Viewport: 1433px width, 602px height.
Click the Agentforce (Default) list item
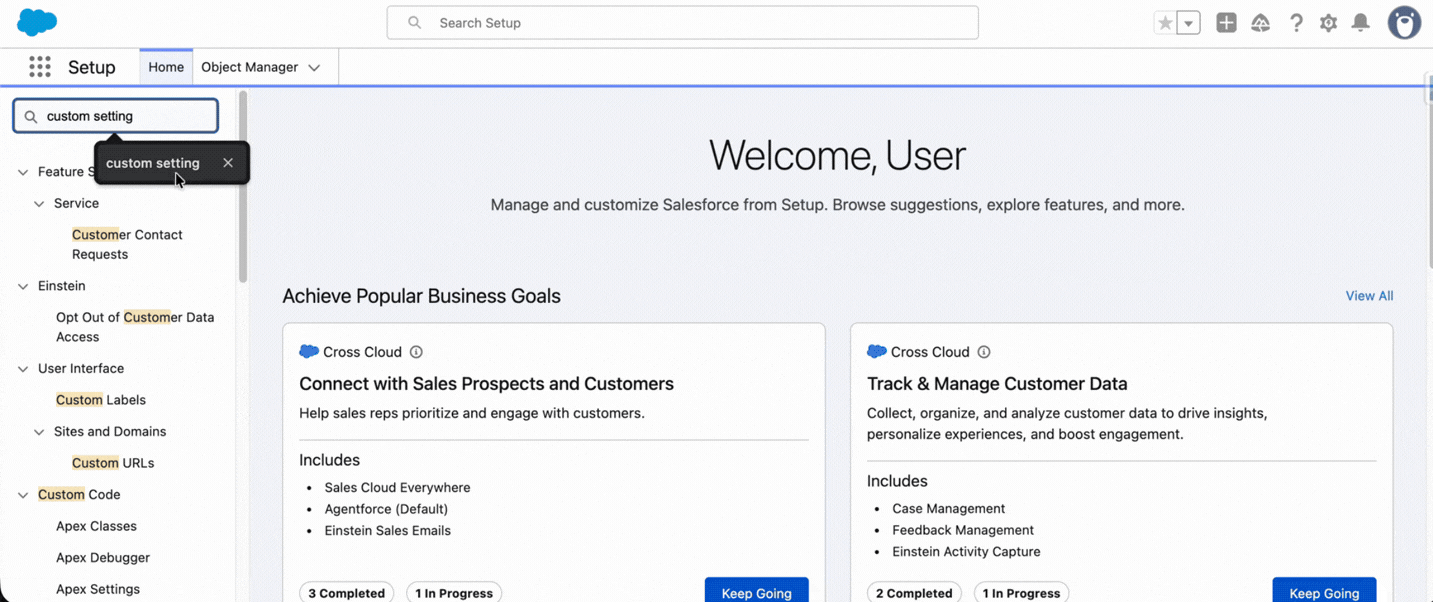click(x=386, y=509)
